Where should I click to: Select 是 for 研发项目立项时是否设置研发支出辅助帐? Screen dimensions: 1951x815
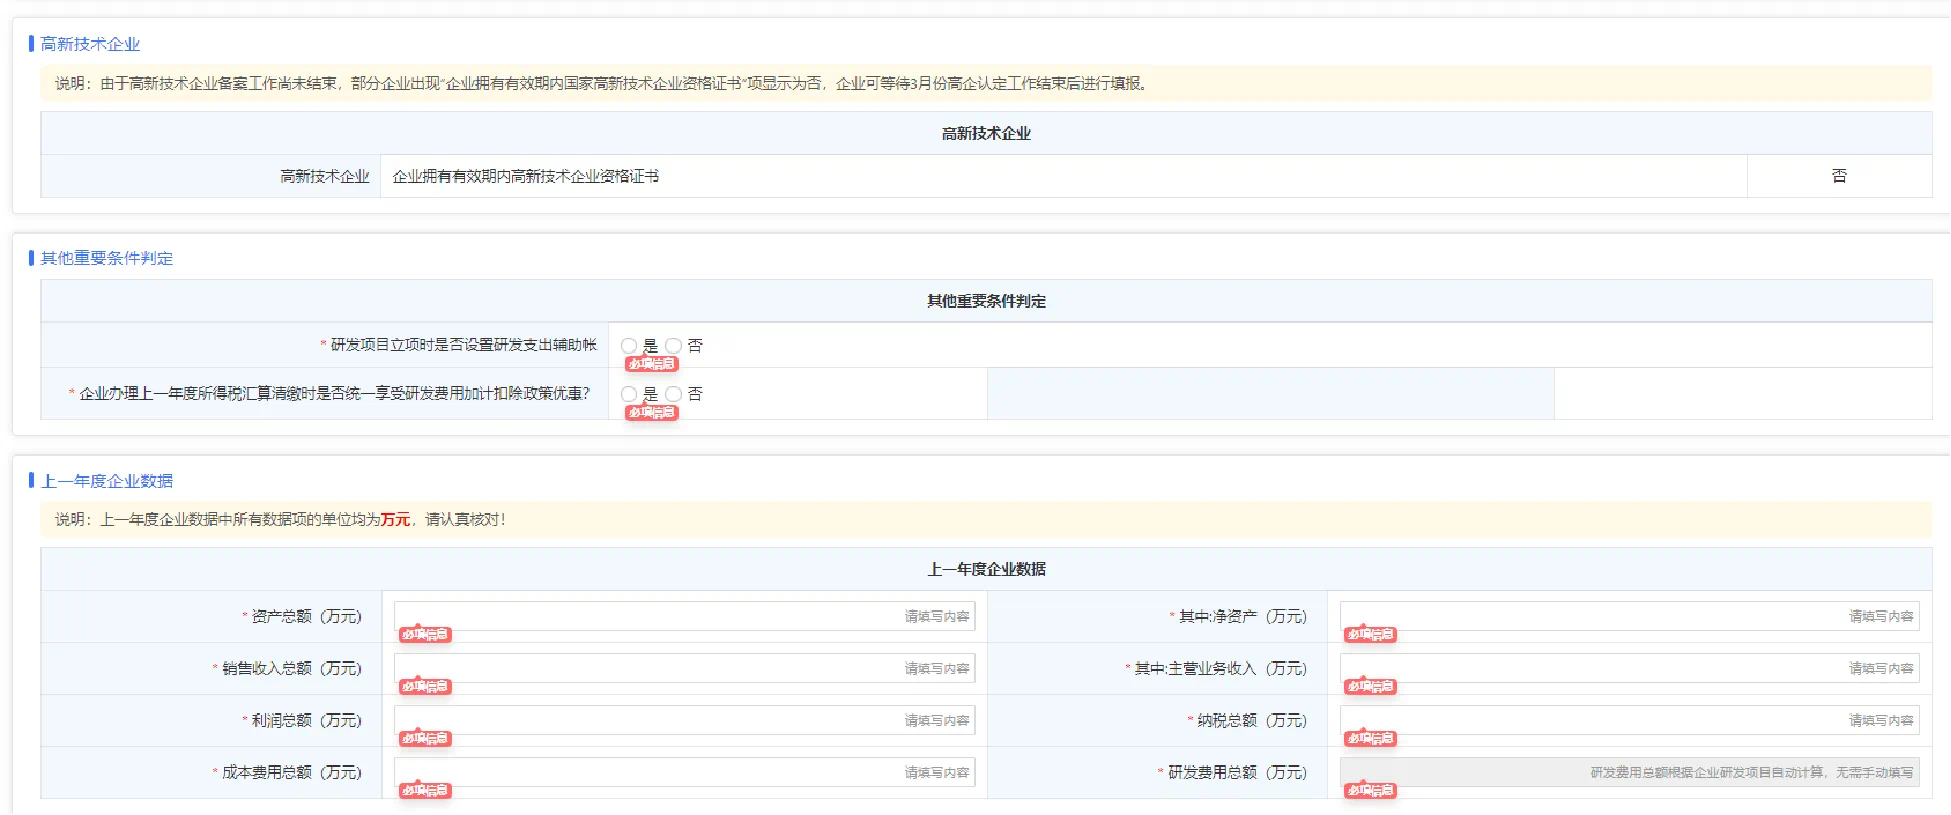(629, 345)
